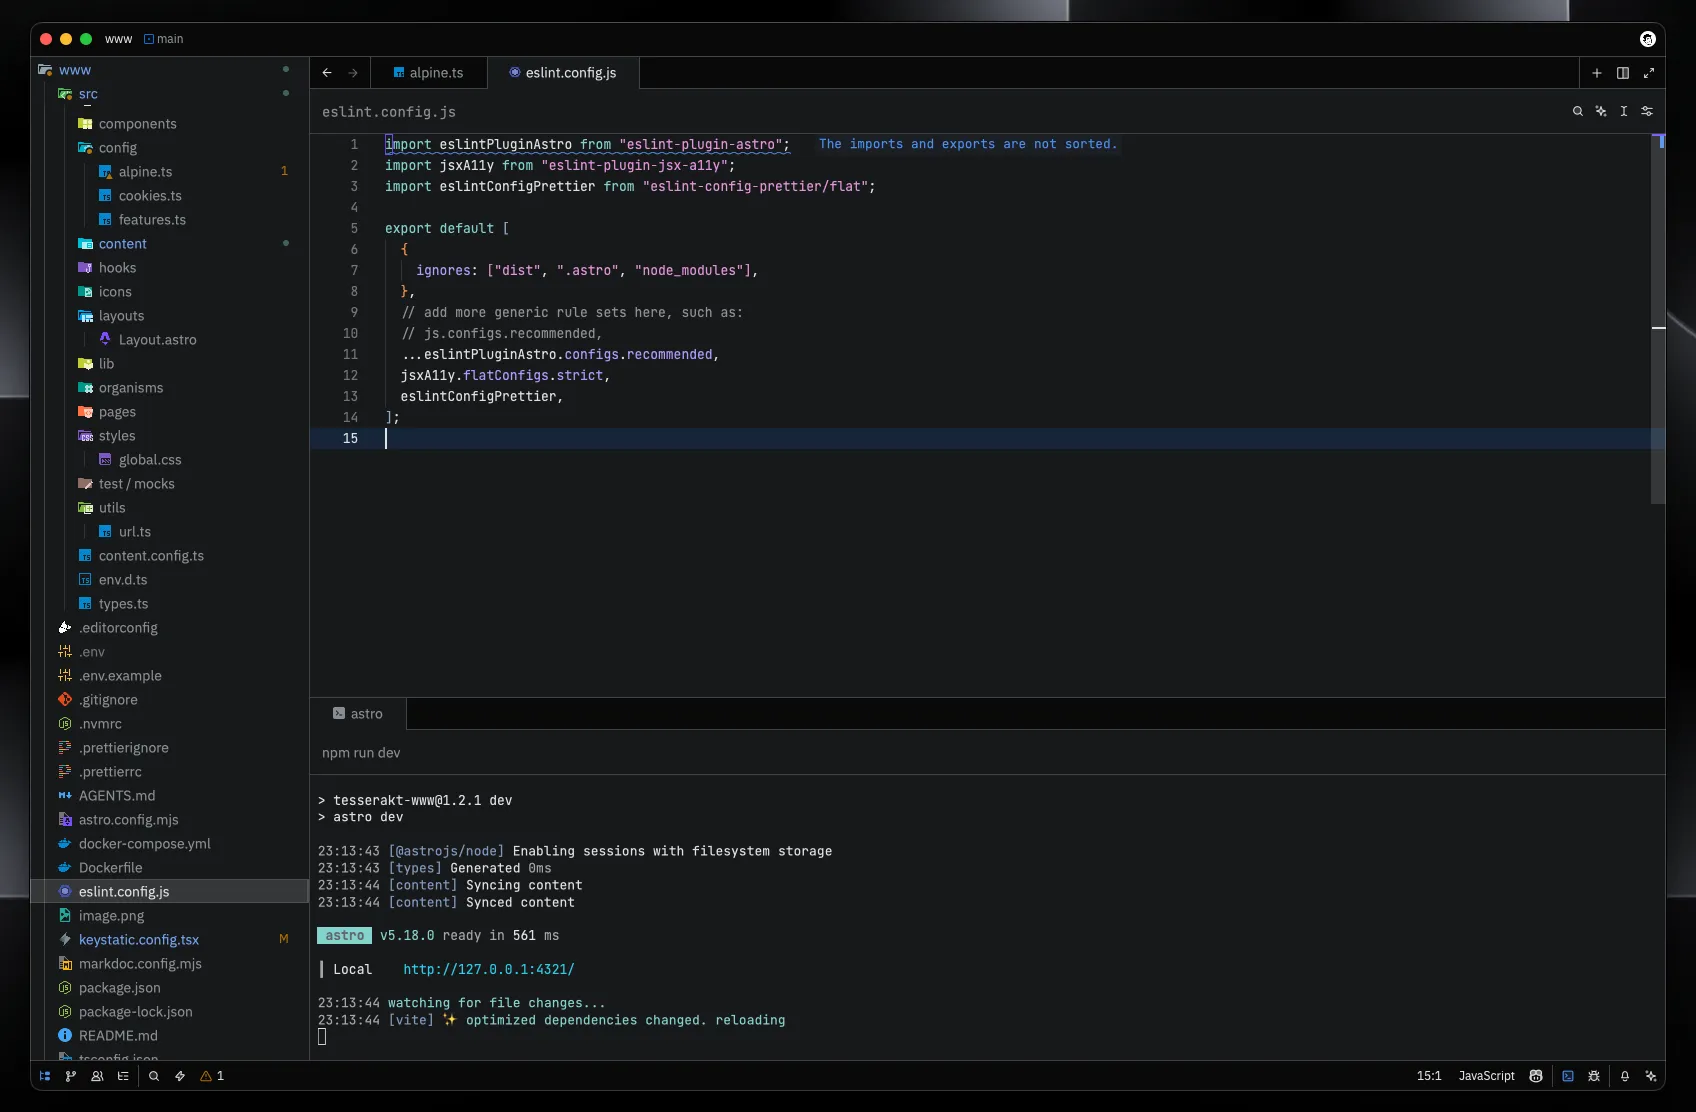
Task: Open the Copilot status icon
Action: [1536, 1076]
